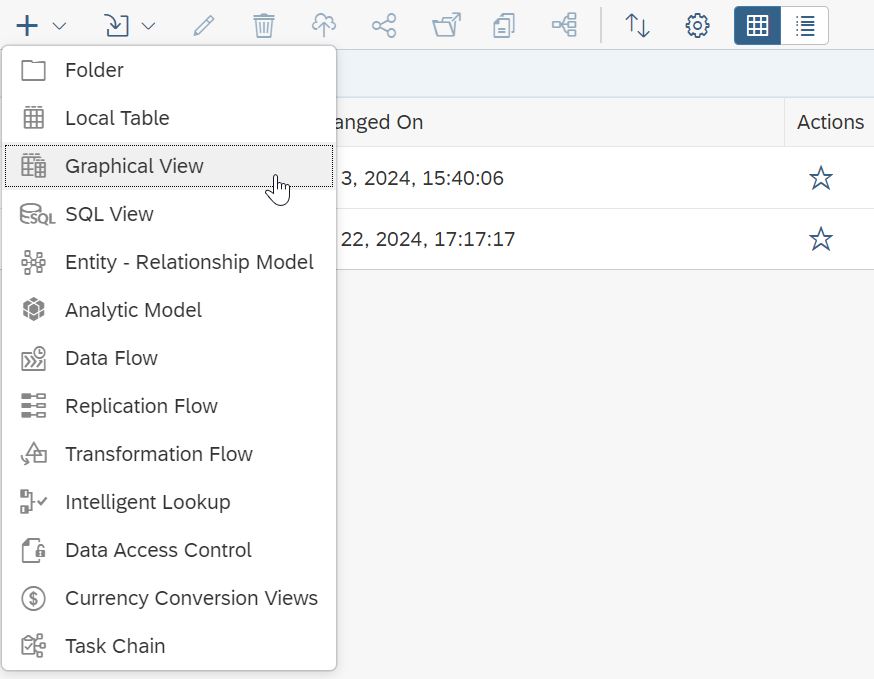Click the trash can Delete icon
The height and width of the screenshot is (679, 874).
[x=264, y=25]
